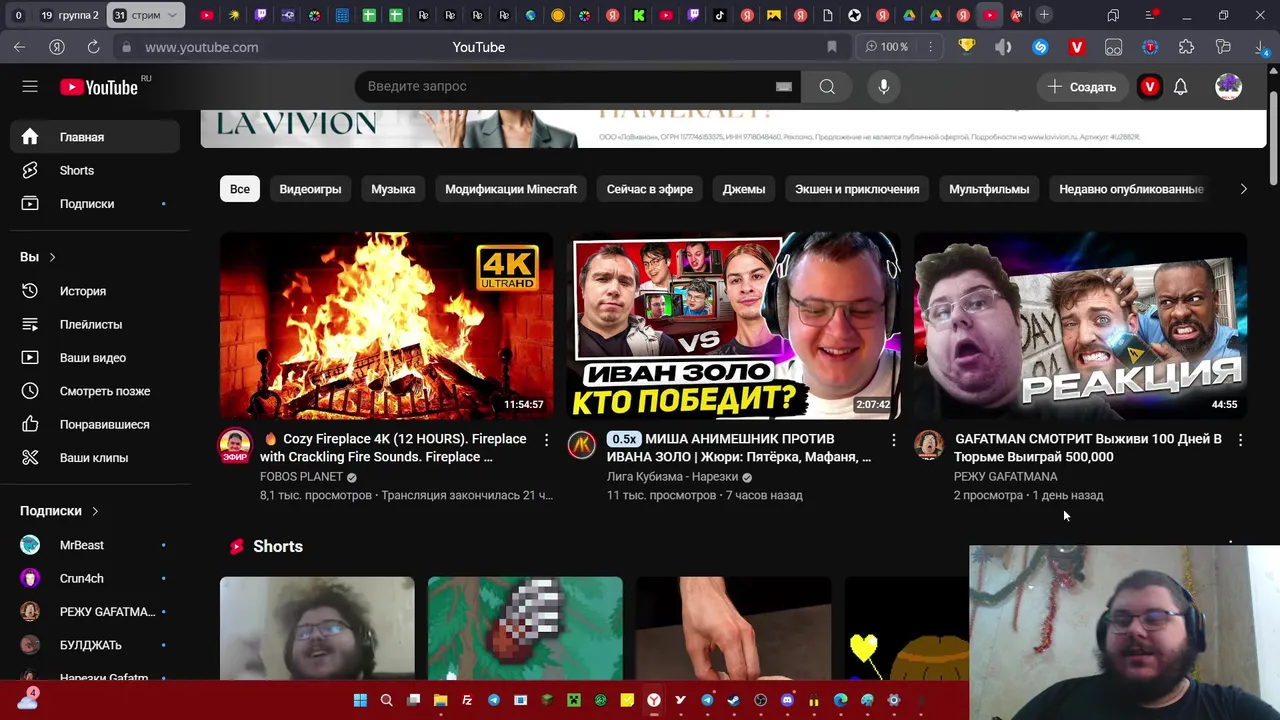Click the Shazam extension icon
This screenshot has width=1280, height=720.
coord(1040,47)
